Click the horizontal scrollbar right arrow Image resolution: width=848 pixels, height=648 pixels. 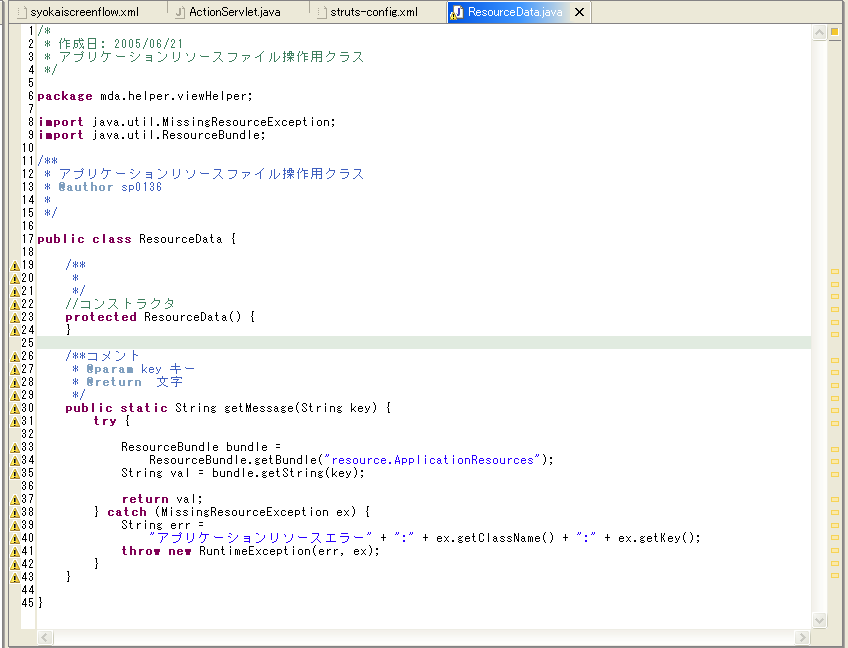click(803, 637)
